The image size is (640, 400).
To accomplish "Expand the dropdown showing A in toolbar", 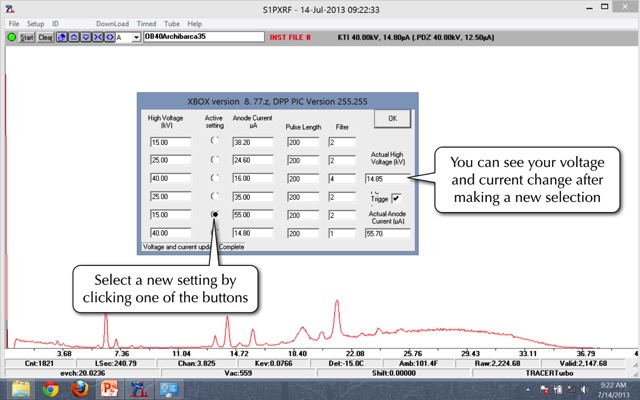I will [x=135, y=37].
